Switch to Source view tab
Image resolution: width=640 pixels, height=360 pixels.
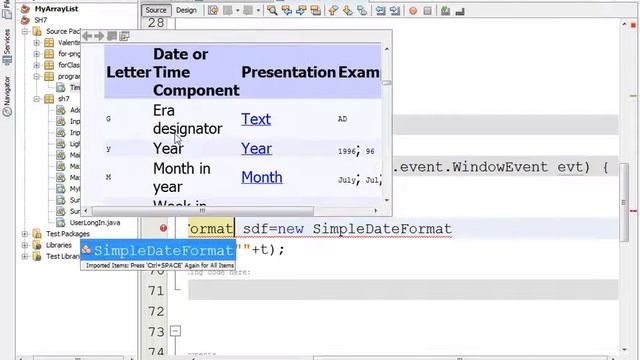pyautogui.click(x=156, y=10)
